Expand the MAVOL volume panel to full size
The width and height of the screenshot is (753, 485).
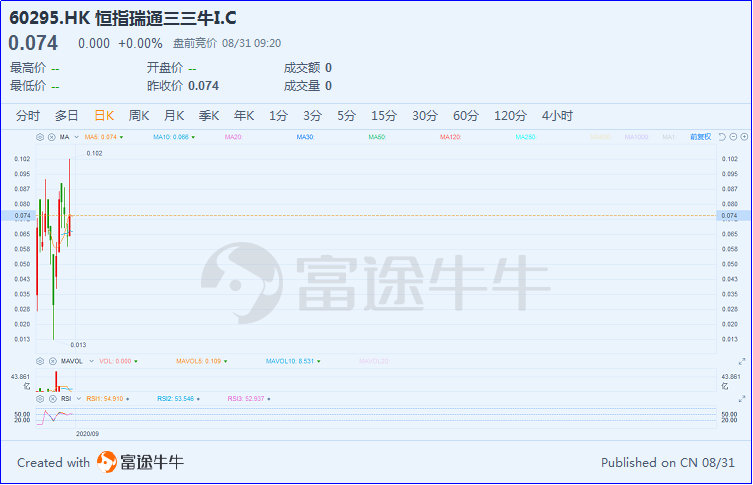click(742, 361)
